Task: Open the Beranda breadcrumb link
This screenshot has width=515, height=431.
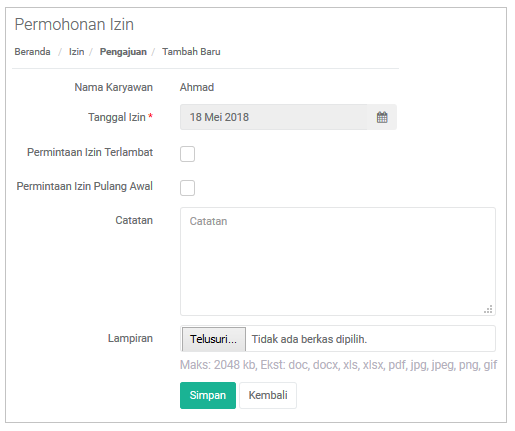Action: 32,52
